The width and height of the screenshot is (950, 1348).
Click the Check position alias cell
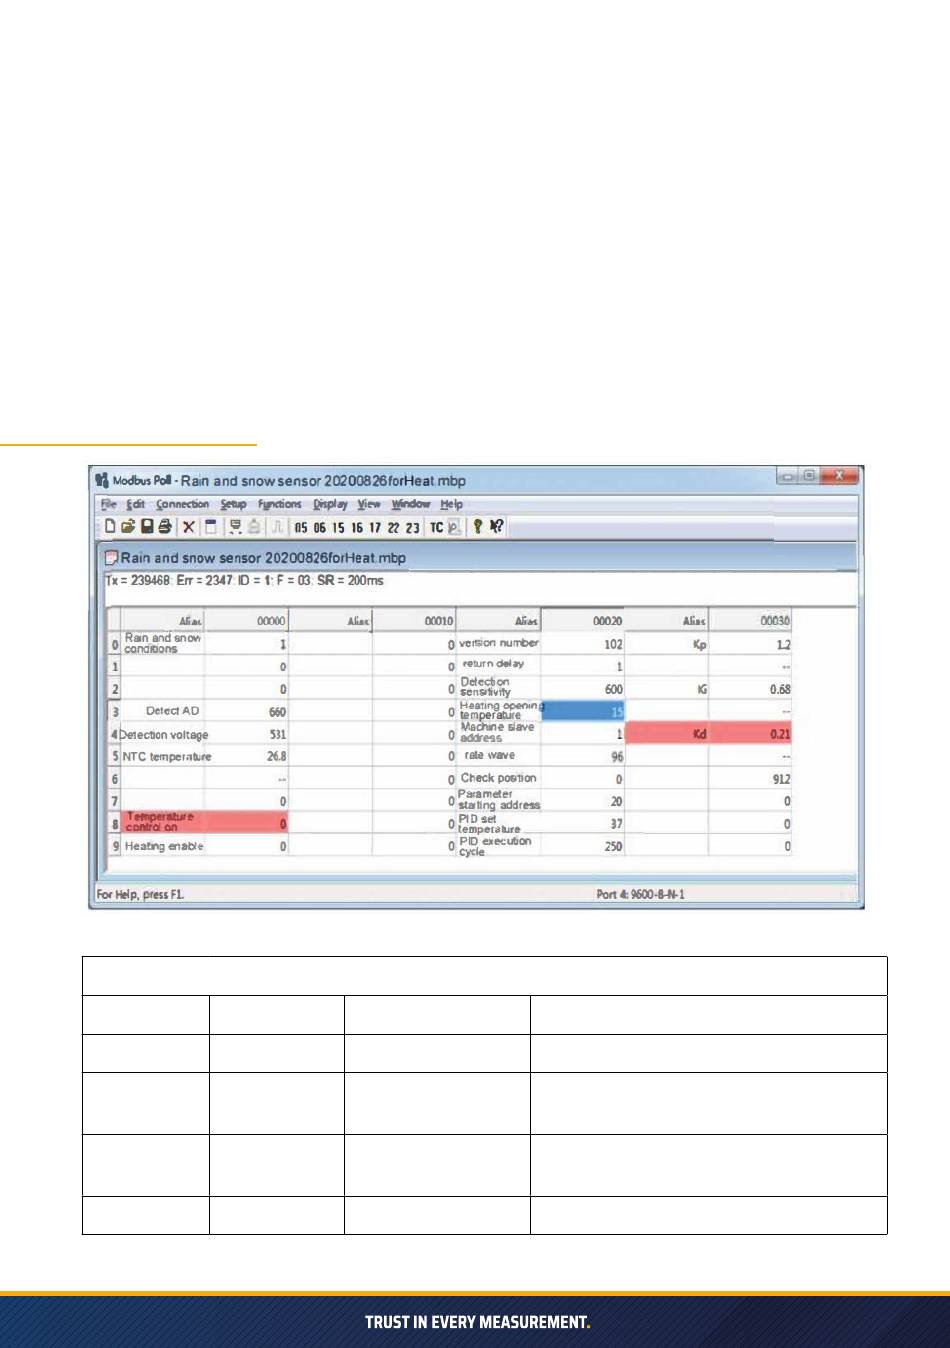(x=499, y=778)
